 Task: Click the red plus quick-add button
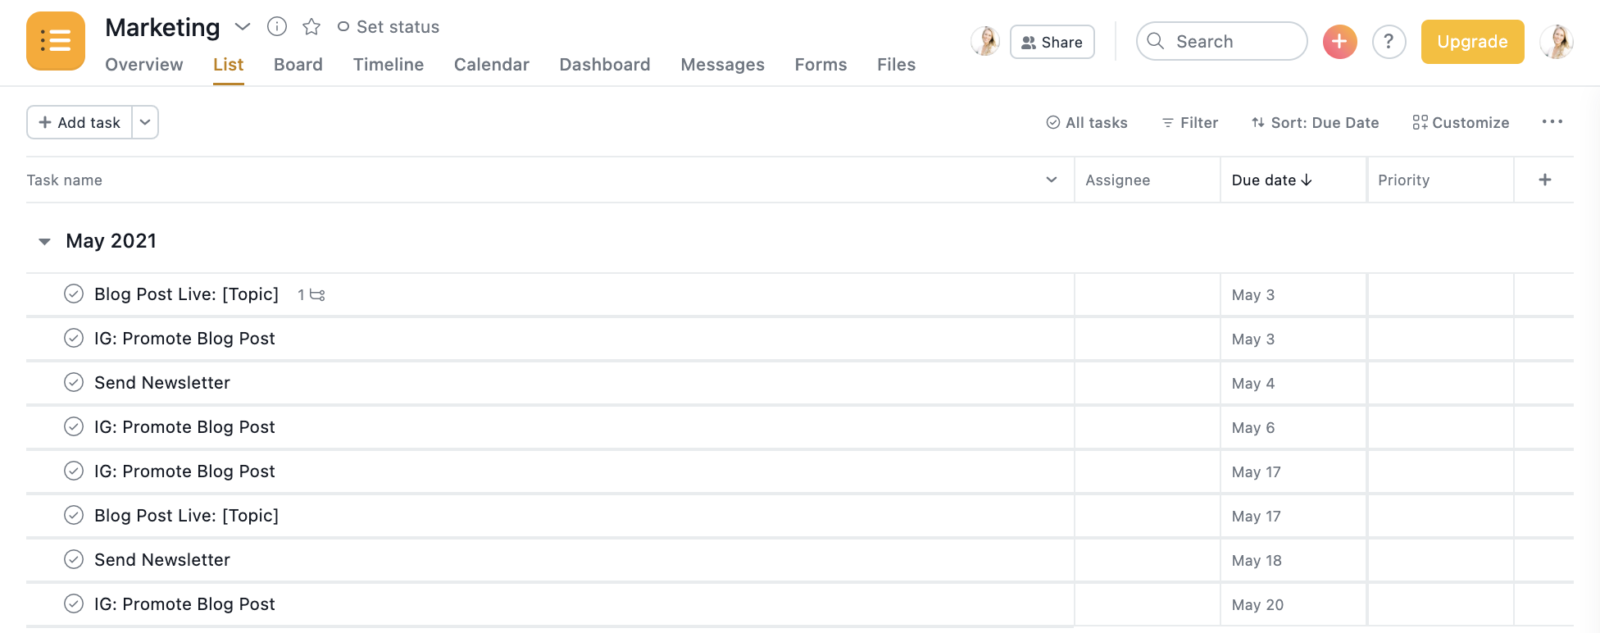pyautogui.click(x=1339, y=42)
